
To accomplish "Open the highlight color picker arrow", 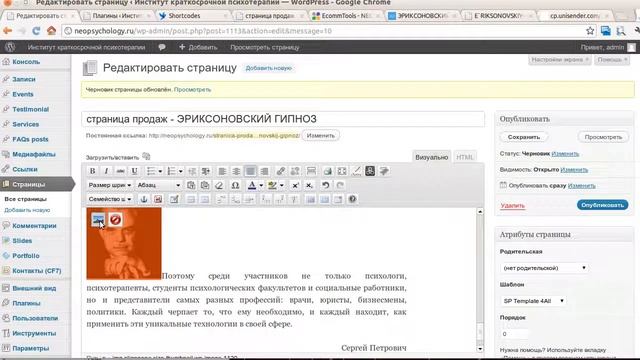I will tap(282, 186).
